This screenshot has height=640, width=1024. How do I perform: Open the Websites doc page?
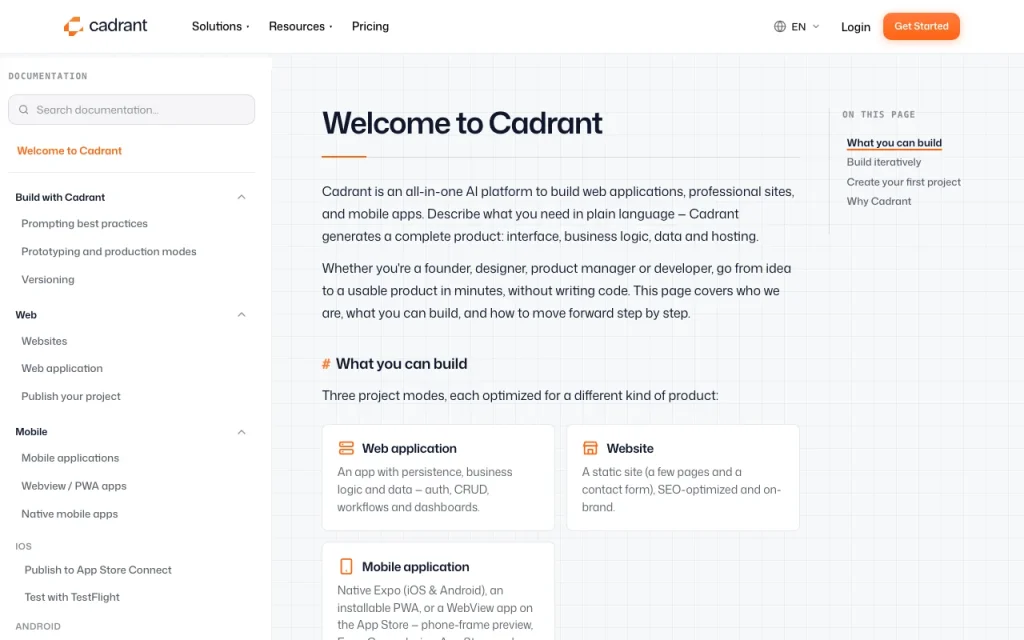coord(44,341)
